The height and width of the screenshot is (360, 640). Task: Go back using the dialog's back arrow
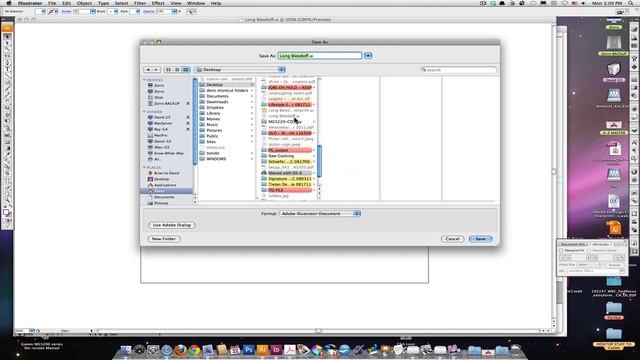(148, 70)
